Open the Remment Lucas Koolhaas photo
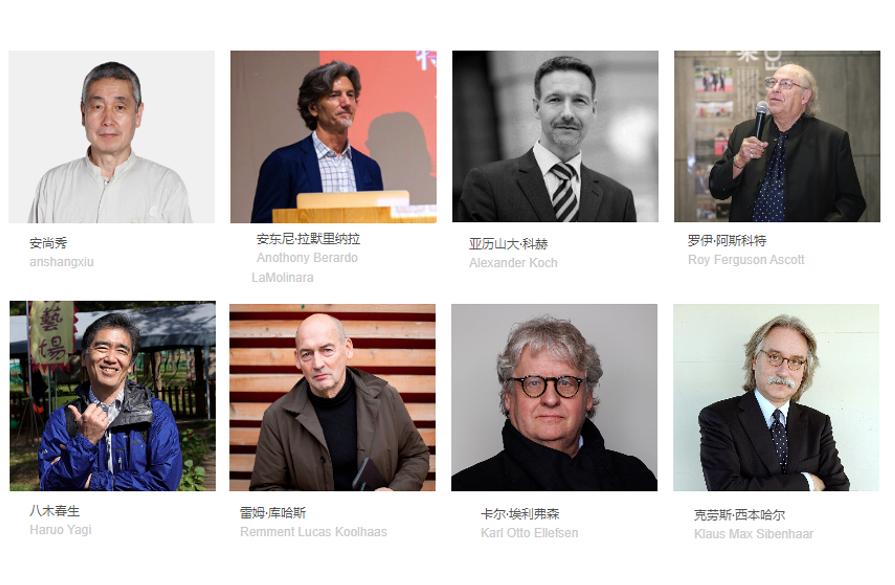895x585 pixels. (332, 397)
